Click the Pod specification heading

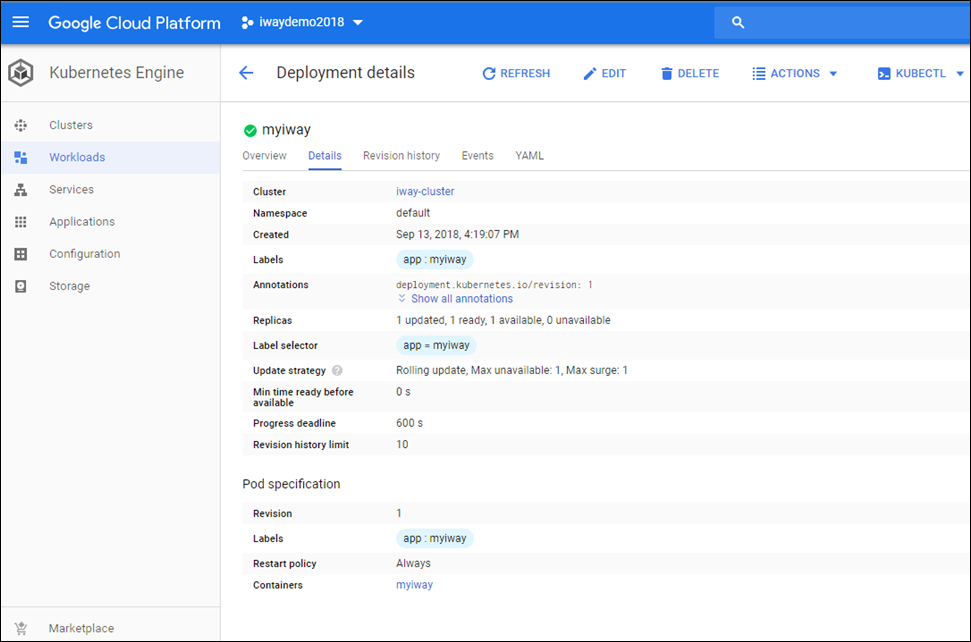(291, 484)
